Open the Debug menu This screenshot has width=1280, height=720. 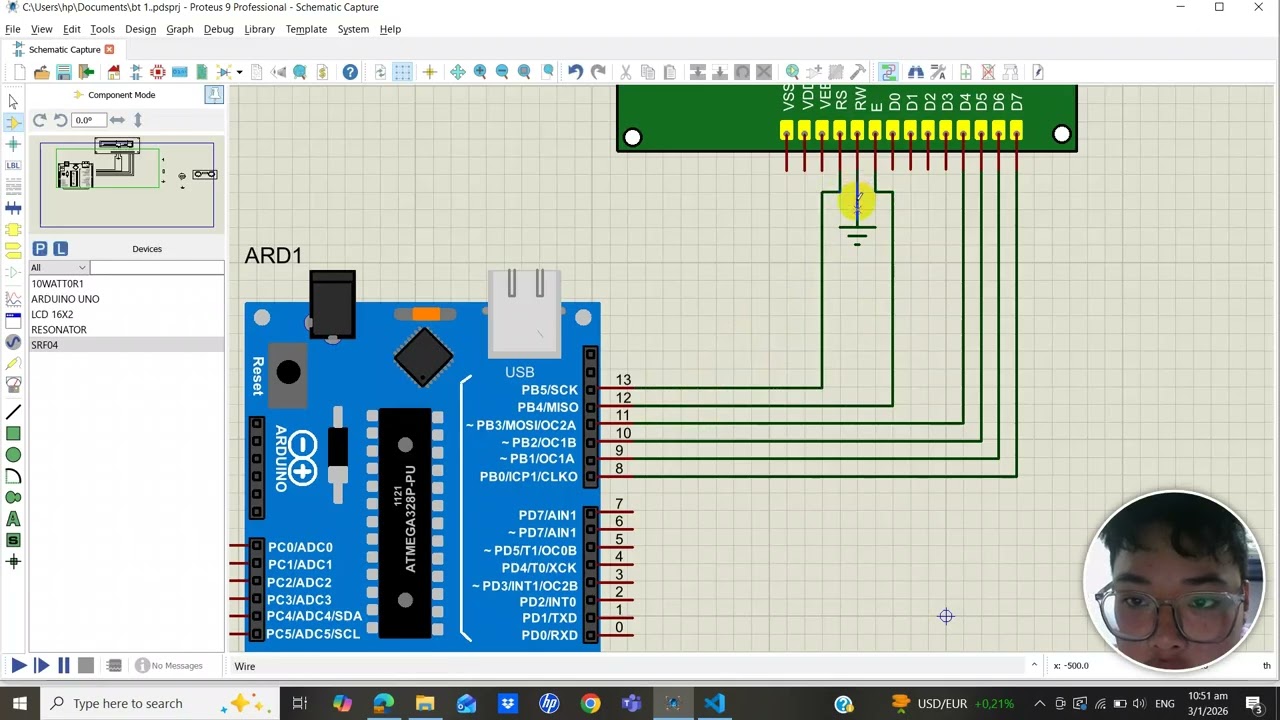click(x=218, y=29)
